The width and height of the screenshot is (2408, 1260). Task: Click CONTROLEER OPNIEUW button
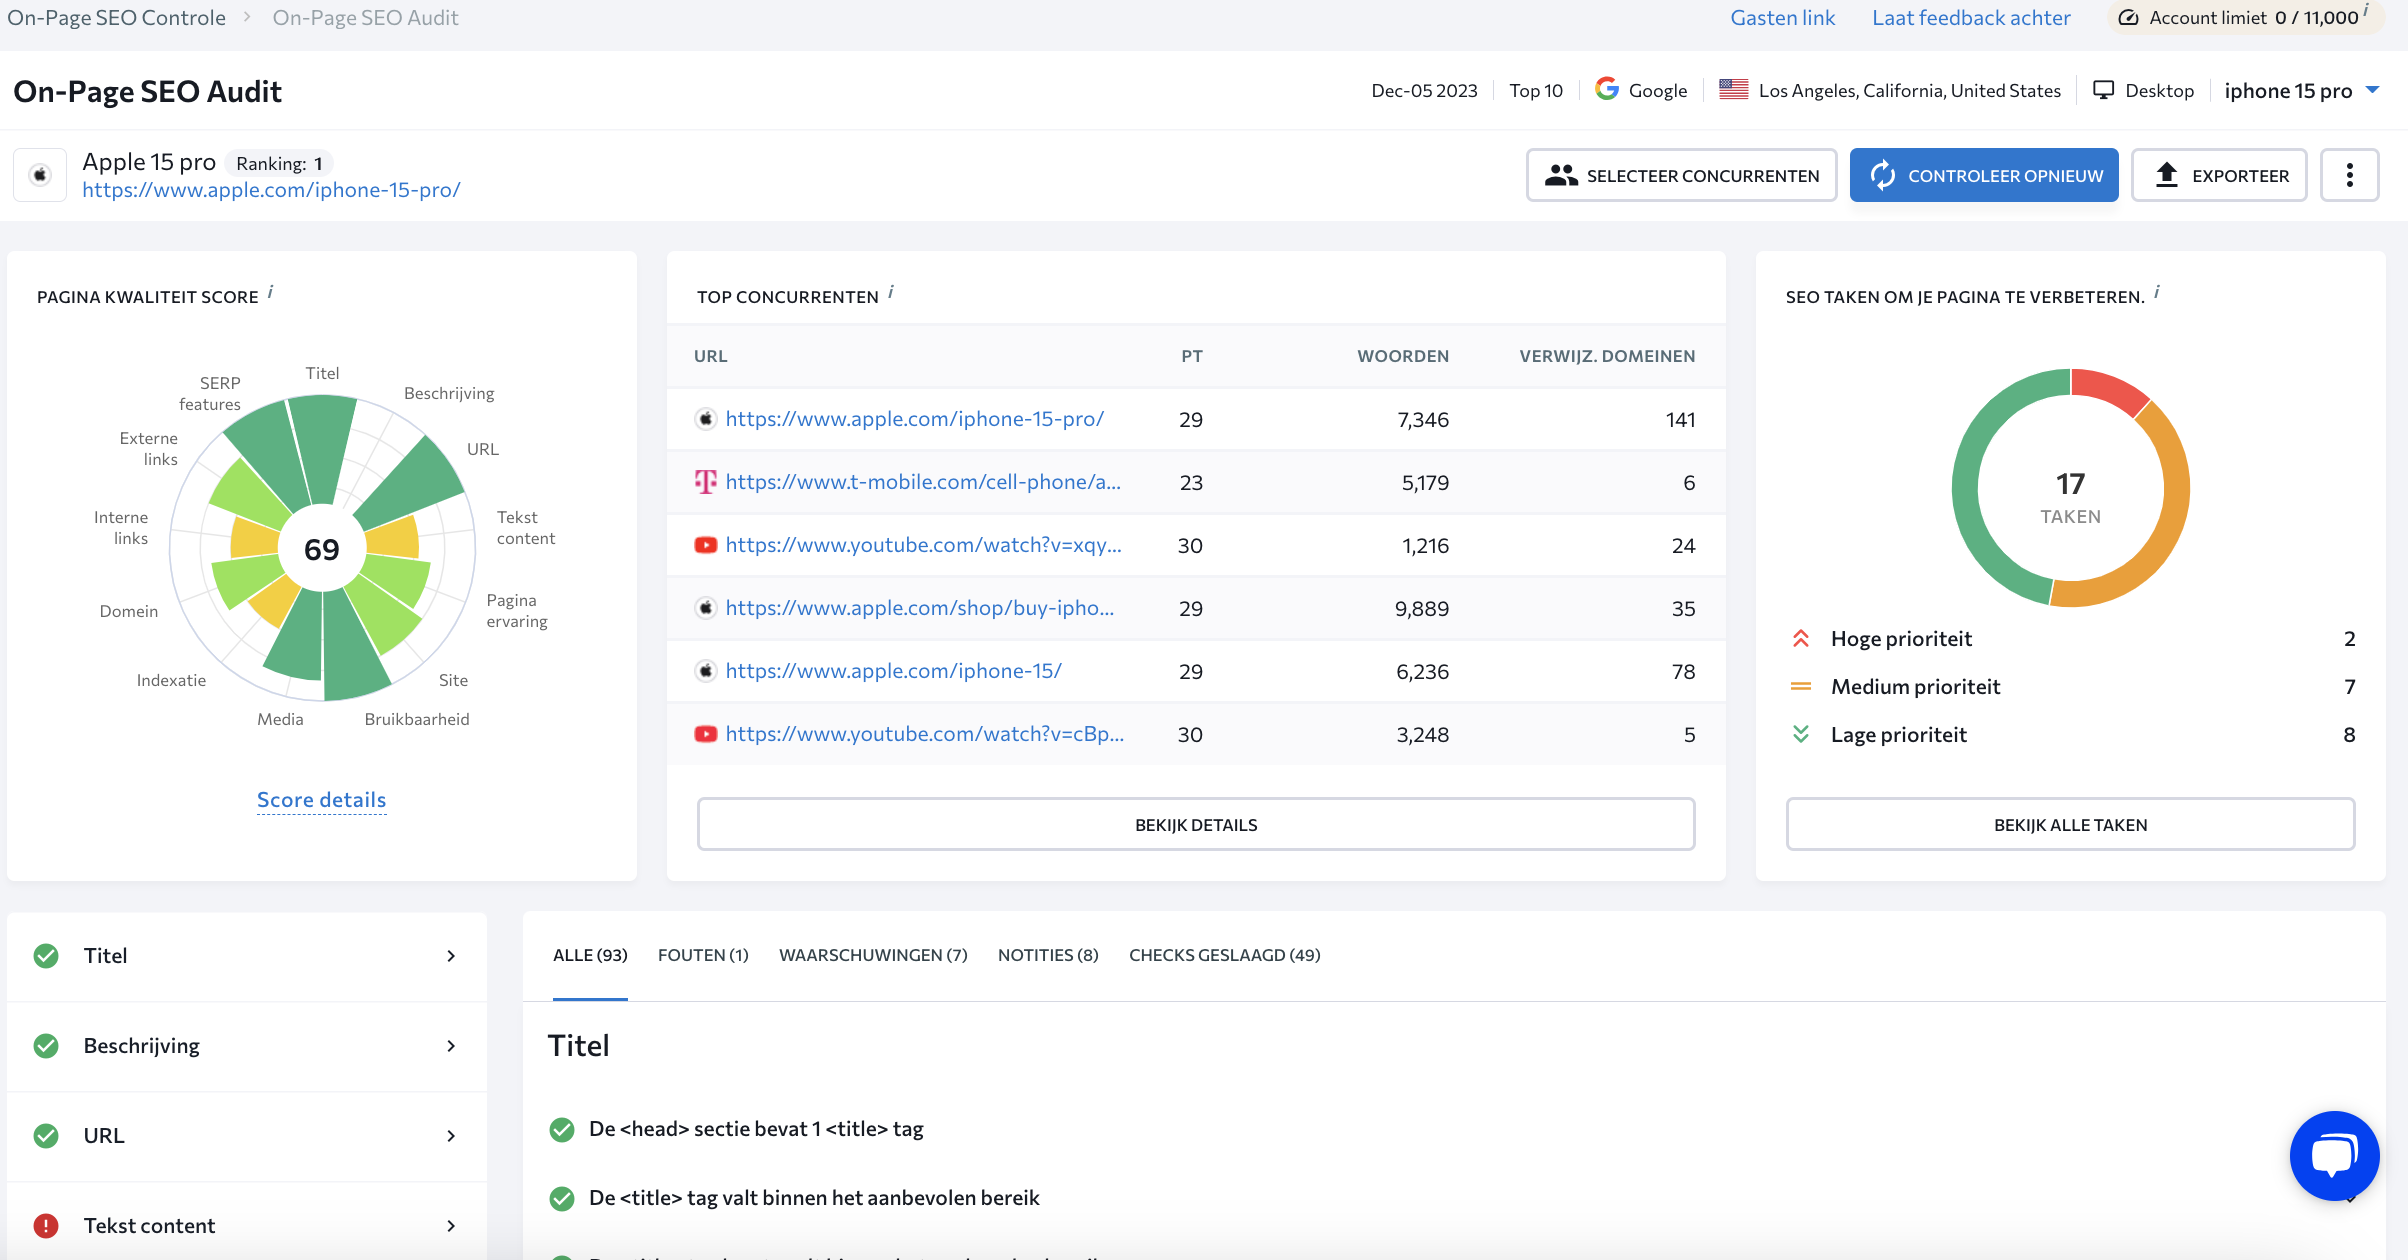tap(1984, 175)
